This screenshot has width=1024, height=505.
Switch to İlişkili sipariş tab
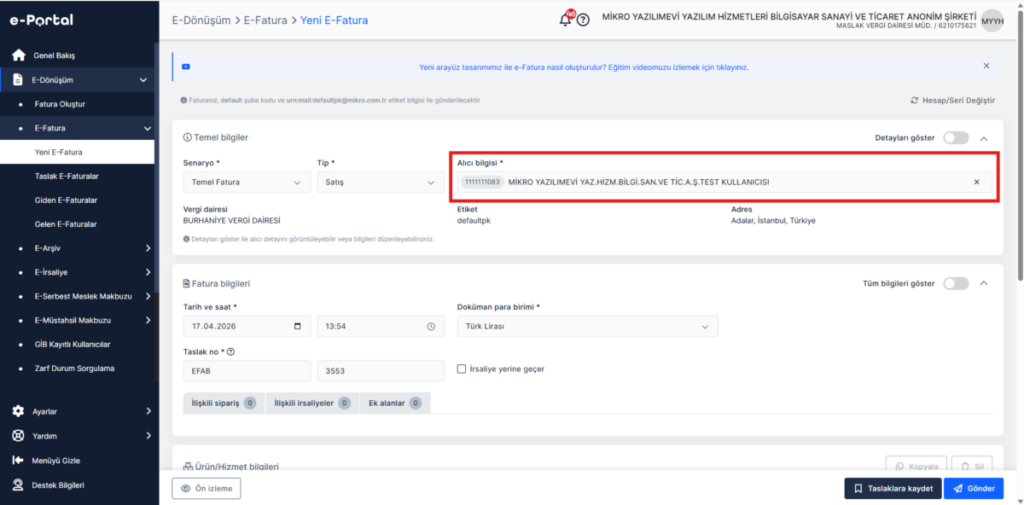pos(224,403)
